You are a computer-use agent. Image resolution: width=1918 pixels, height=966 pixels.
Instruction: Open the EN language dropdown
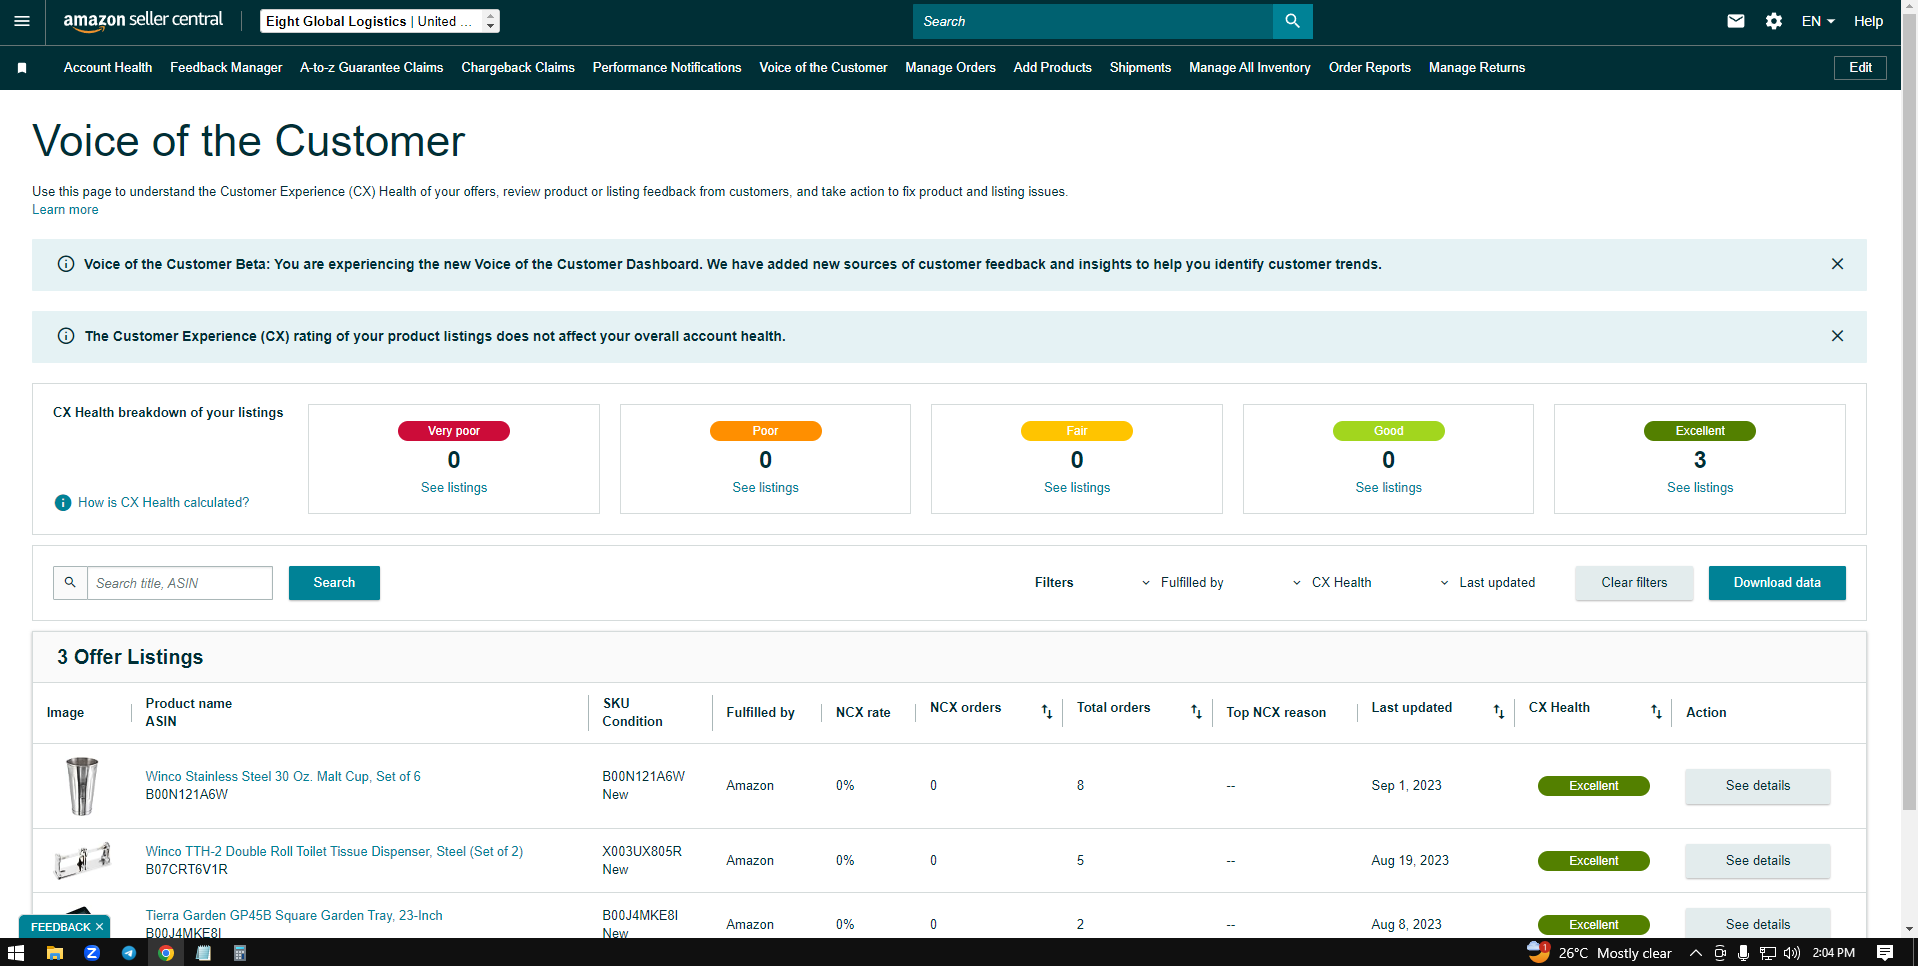1818,21
